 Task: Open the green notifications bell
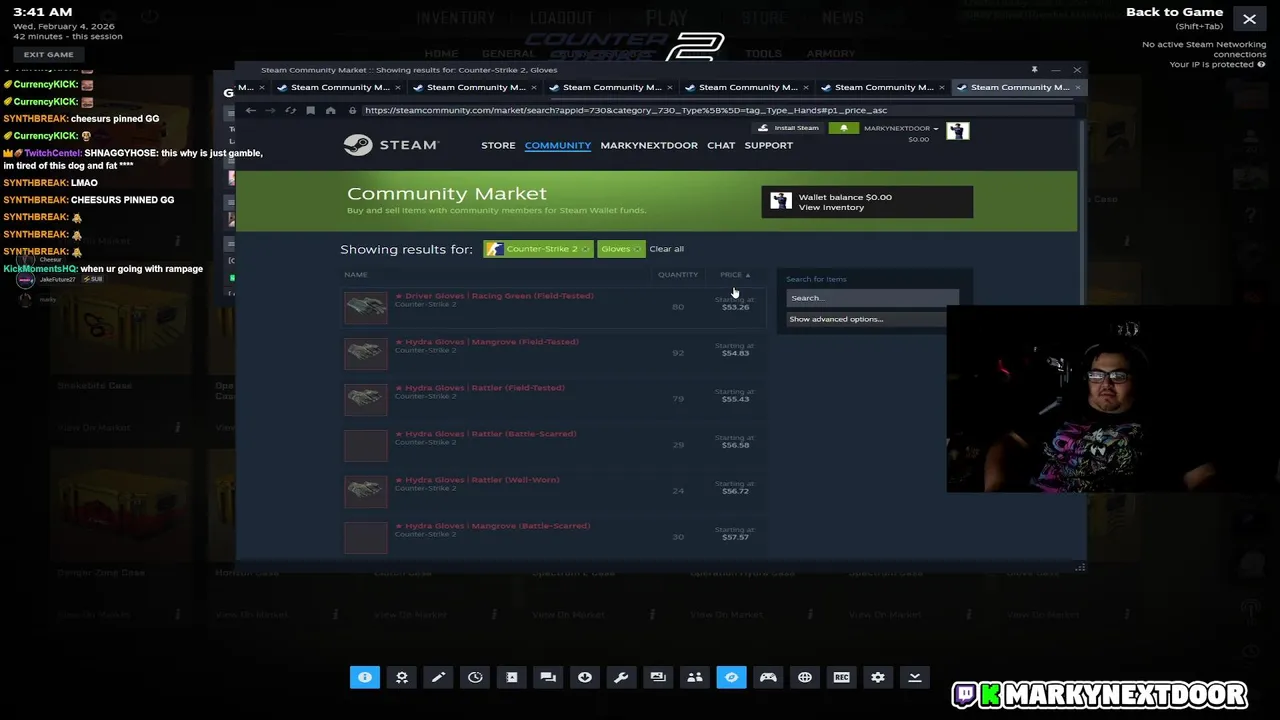[x=843, y=128]
